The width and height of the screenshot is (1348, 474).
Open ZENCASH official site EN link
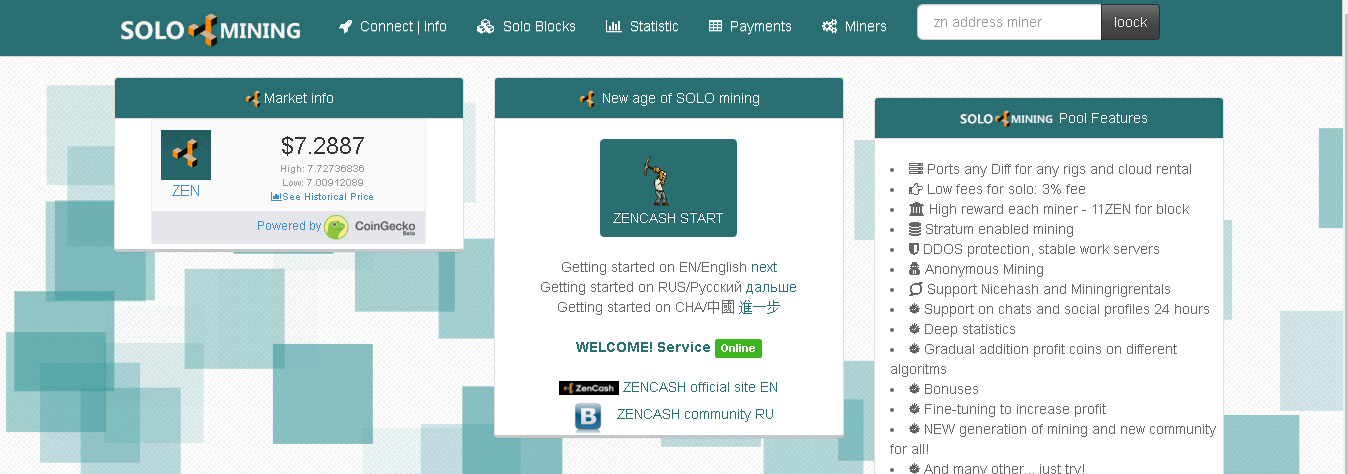(700, 387)
